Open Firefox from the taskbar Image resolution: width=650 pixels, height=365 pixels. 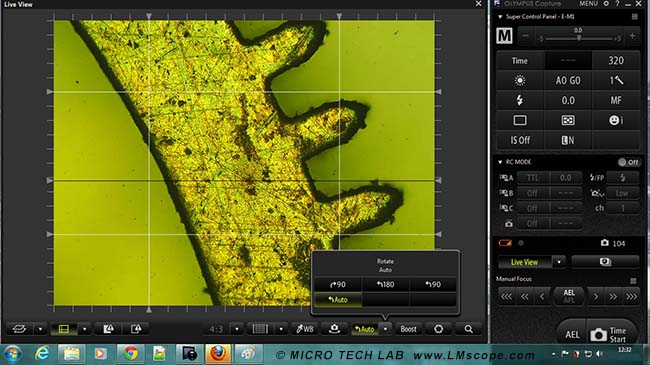pos(218,354)
